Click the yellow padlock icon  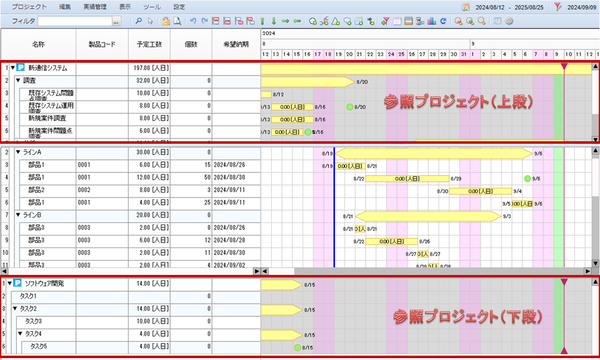[166, 21]
